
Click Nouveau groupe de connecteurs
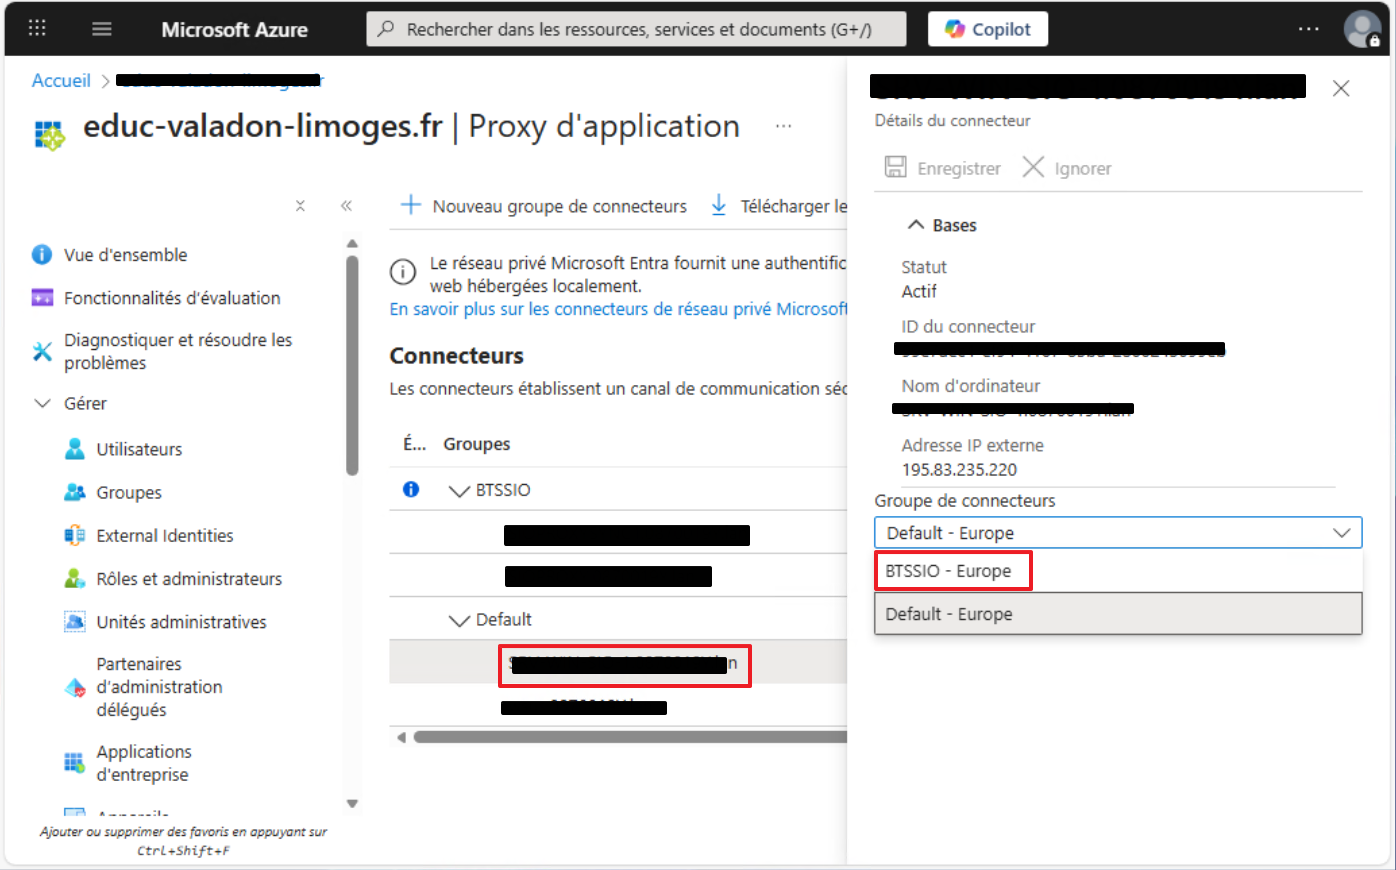(544, 206)
